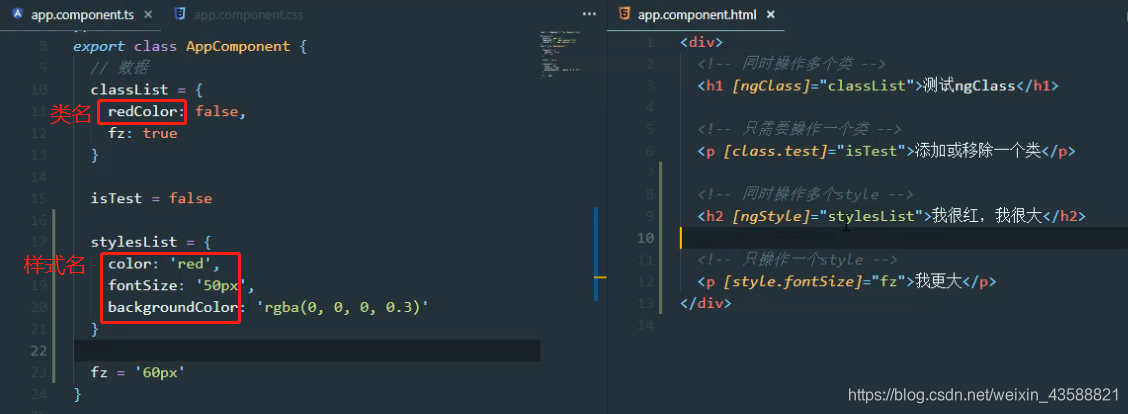This screenshot has height=414, width=1128.
Task: Click the '添加或移除一个类' paragraph text
Action: click(977, 151)
